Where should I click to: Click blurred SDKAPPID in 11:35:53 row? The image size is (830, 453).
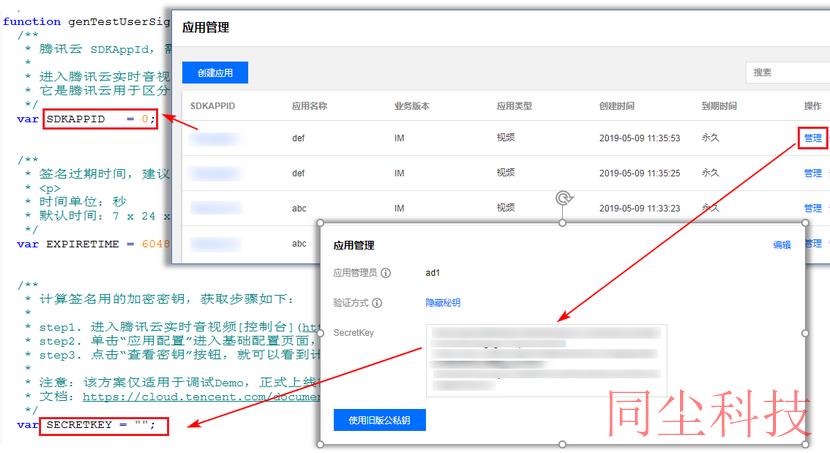tap(214, 139)
